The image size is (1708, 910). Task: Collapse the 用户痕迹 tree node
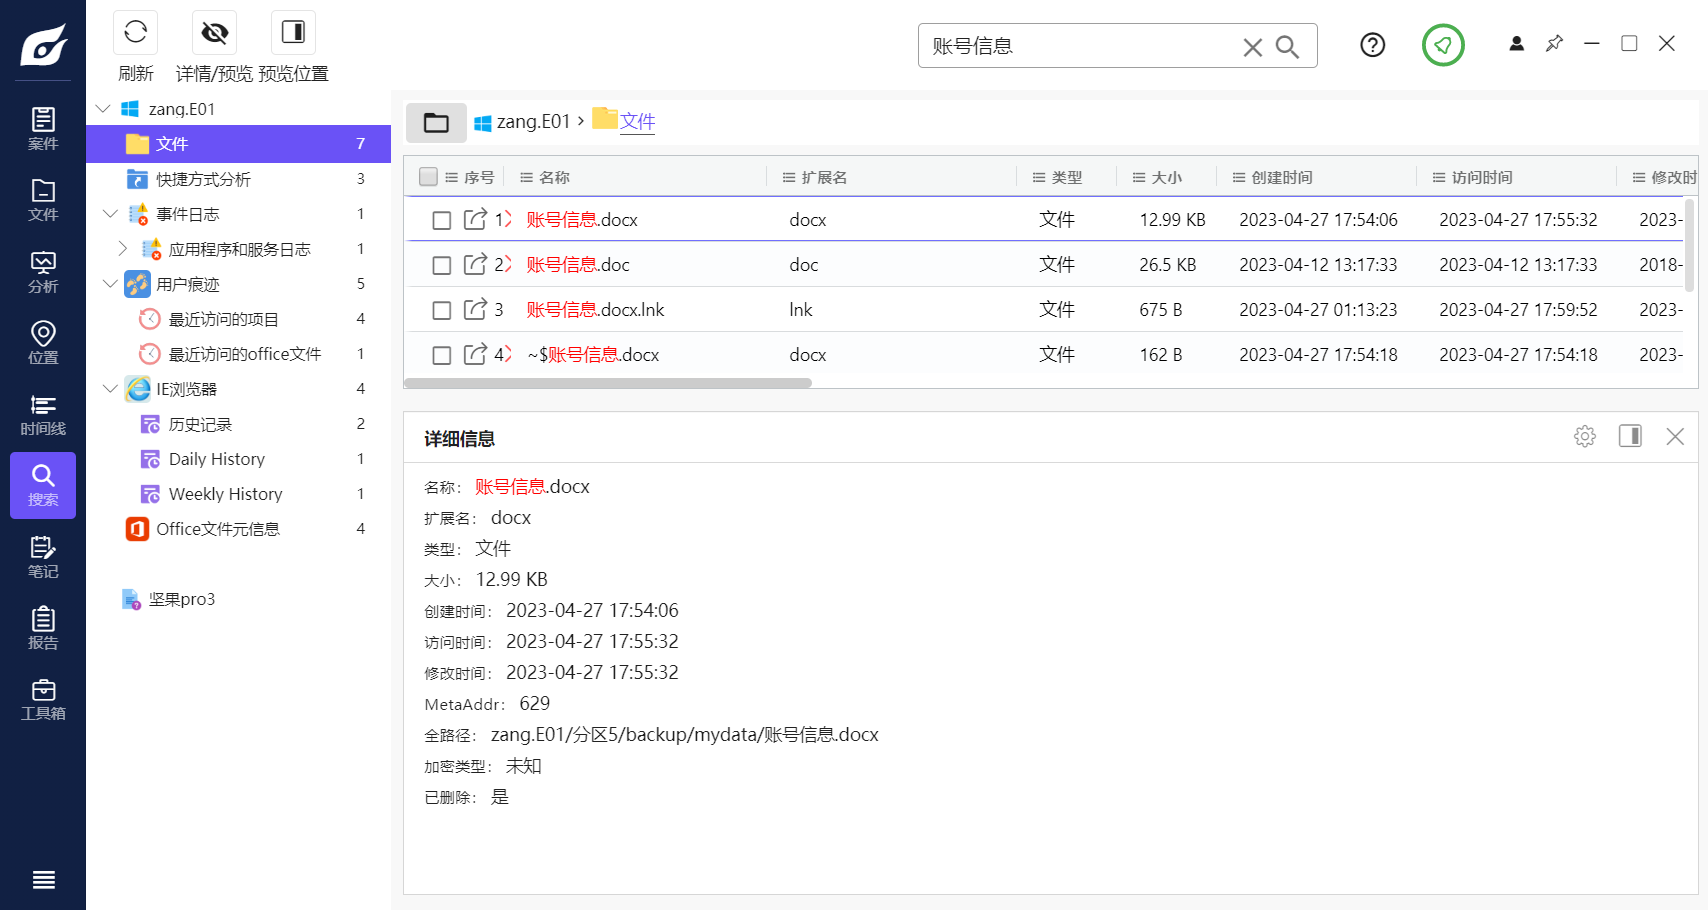(x=110, y=283)
